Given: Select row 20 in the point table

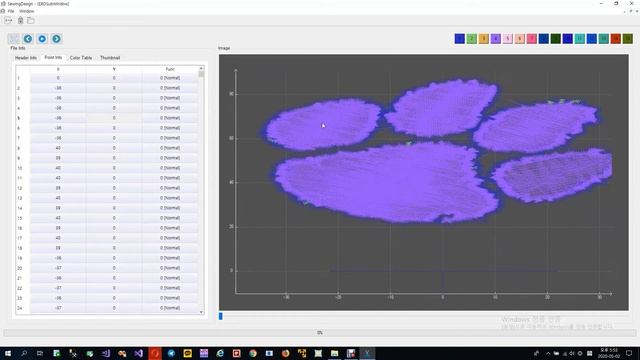Looking at the screenshot, I should click(108, 268).
